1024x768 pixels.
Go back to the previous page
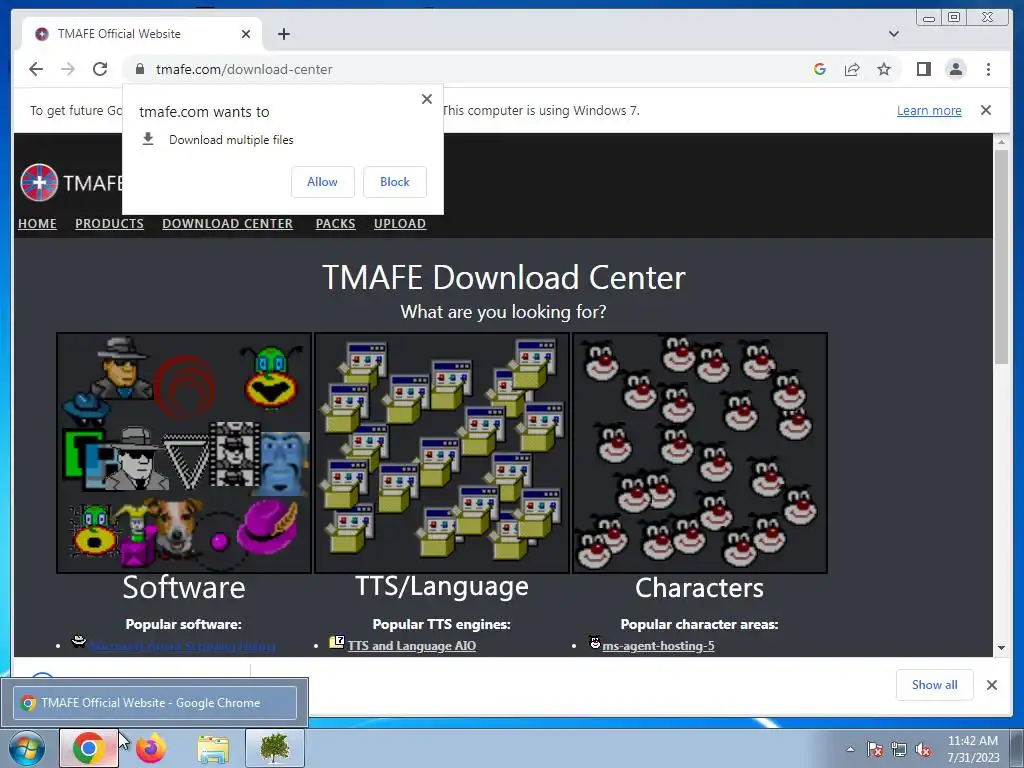click(x=36, y=69)
